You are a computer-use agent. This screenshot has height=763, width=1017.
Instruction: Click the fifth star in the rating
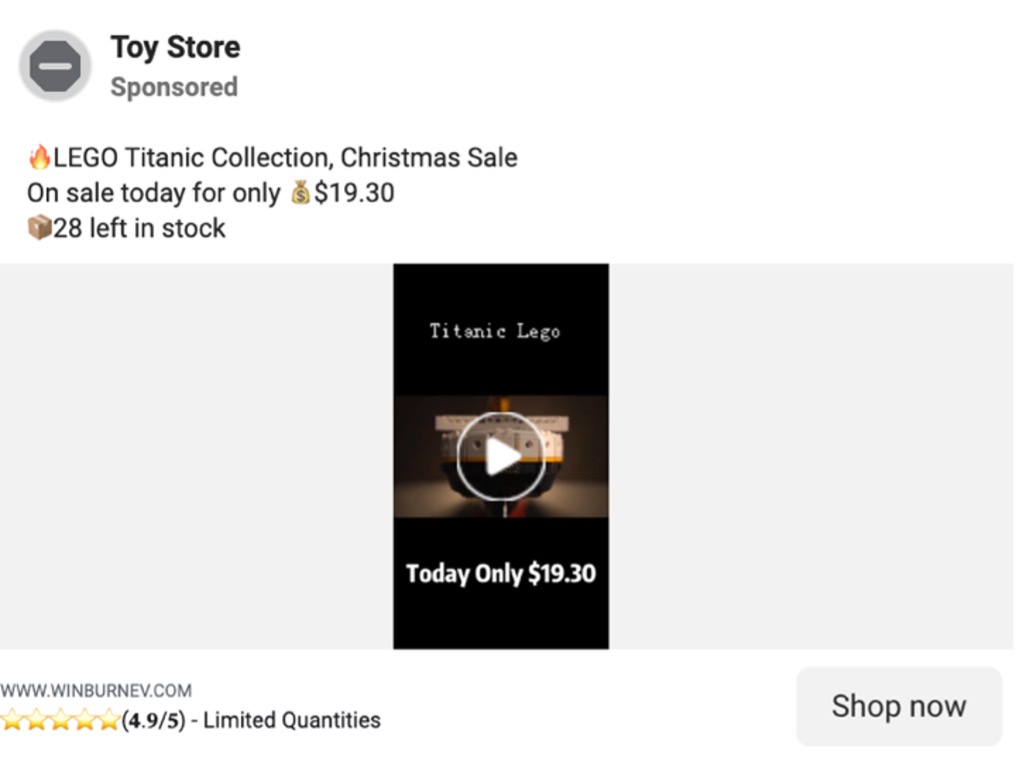(x=108, y=720)
